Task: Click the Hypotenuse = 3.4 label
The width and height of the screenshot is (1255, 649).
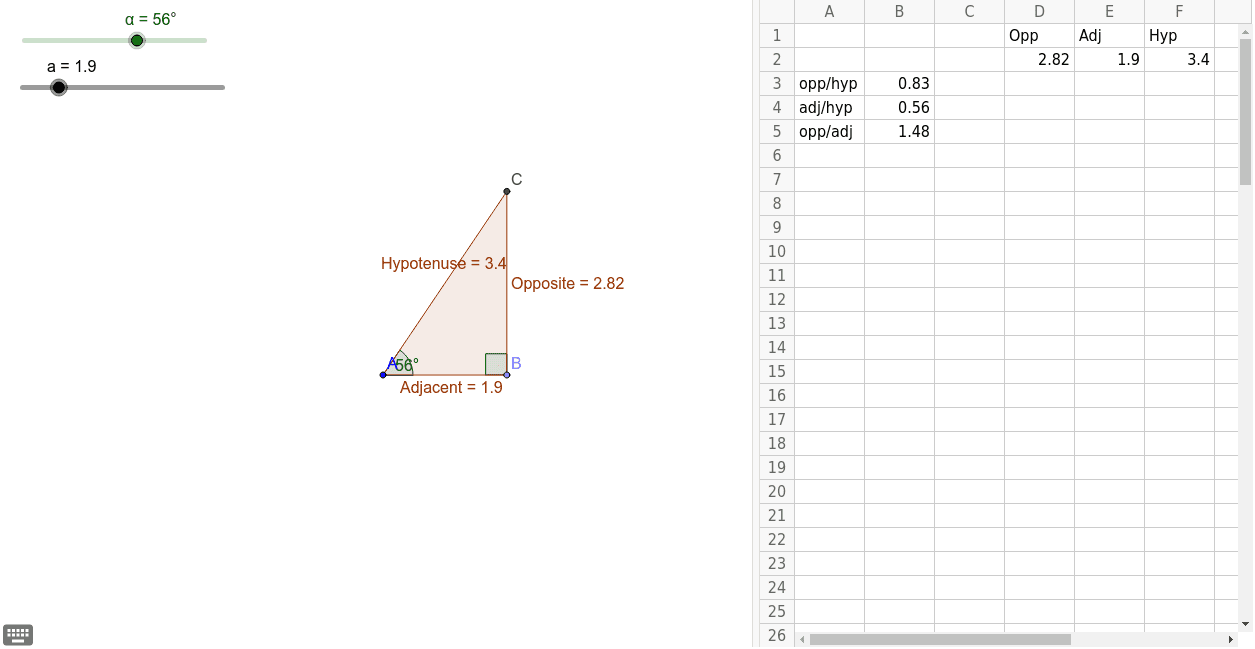Action: click(444, 264)
